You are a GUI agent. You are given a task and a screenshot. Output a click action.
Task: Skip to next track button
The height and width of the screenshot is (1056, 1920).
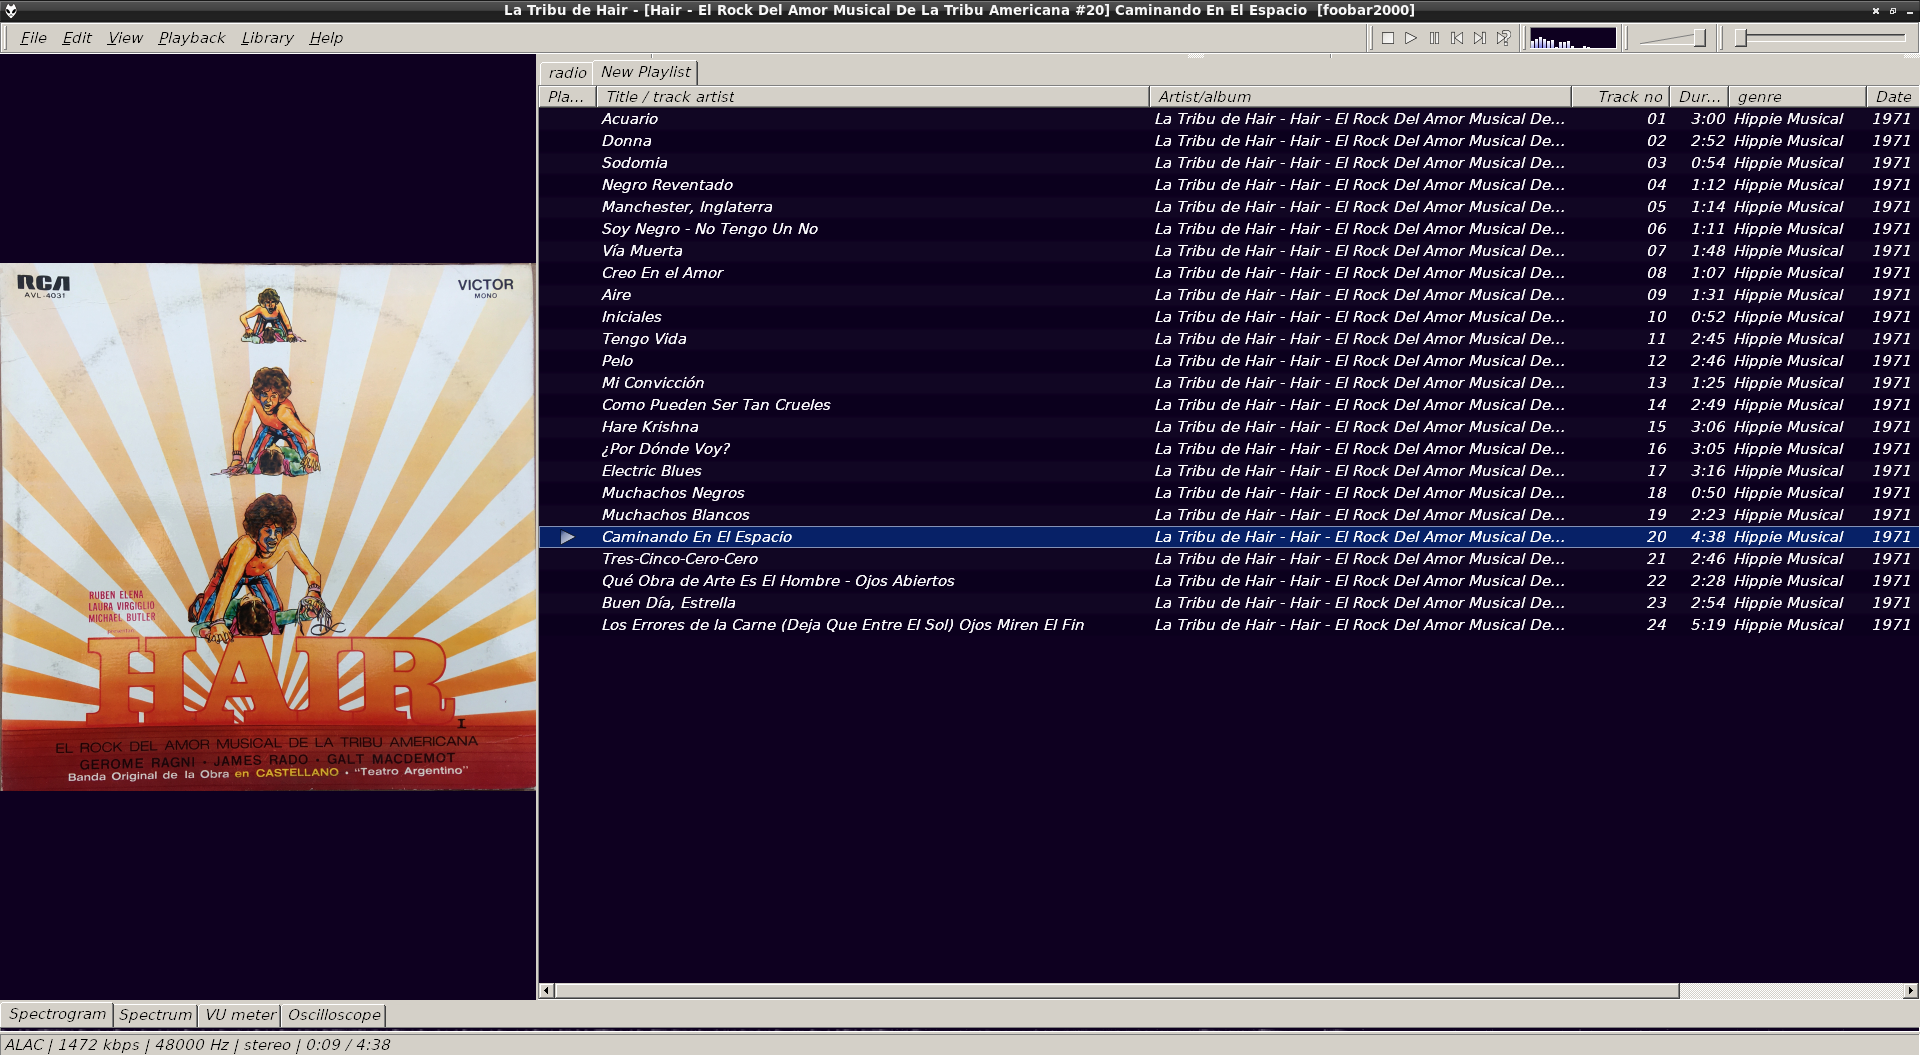click(x=1480, y=38)
